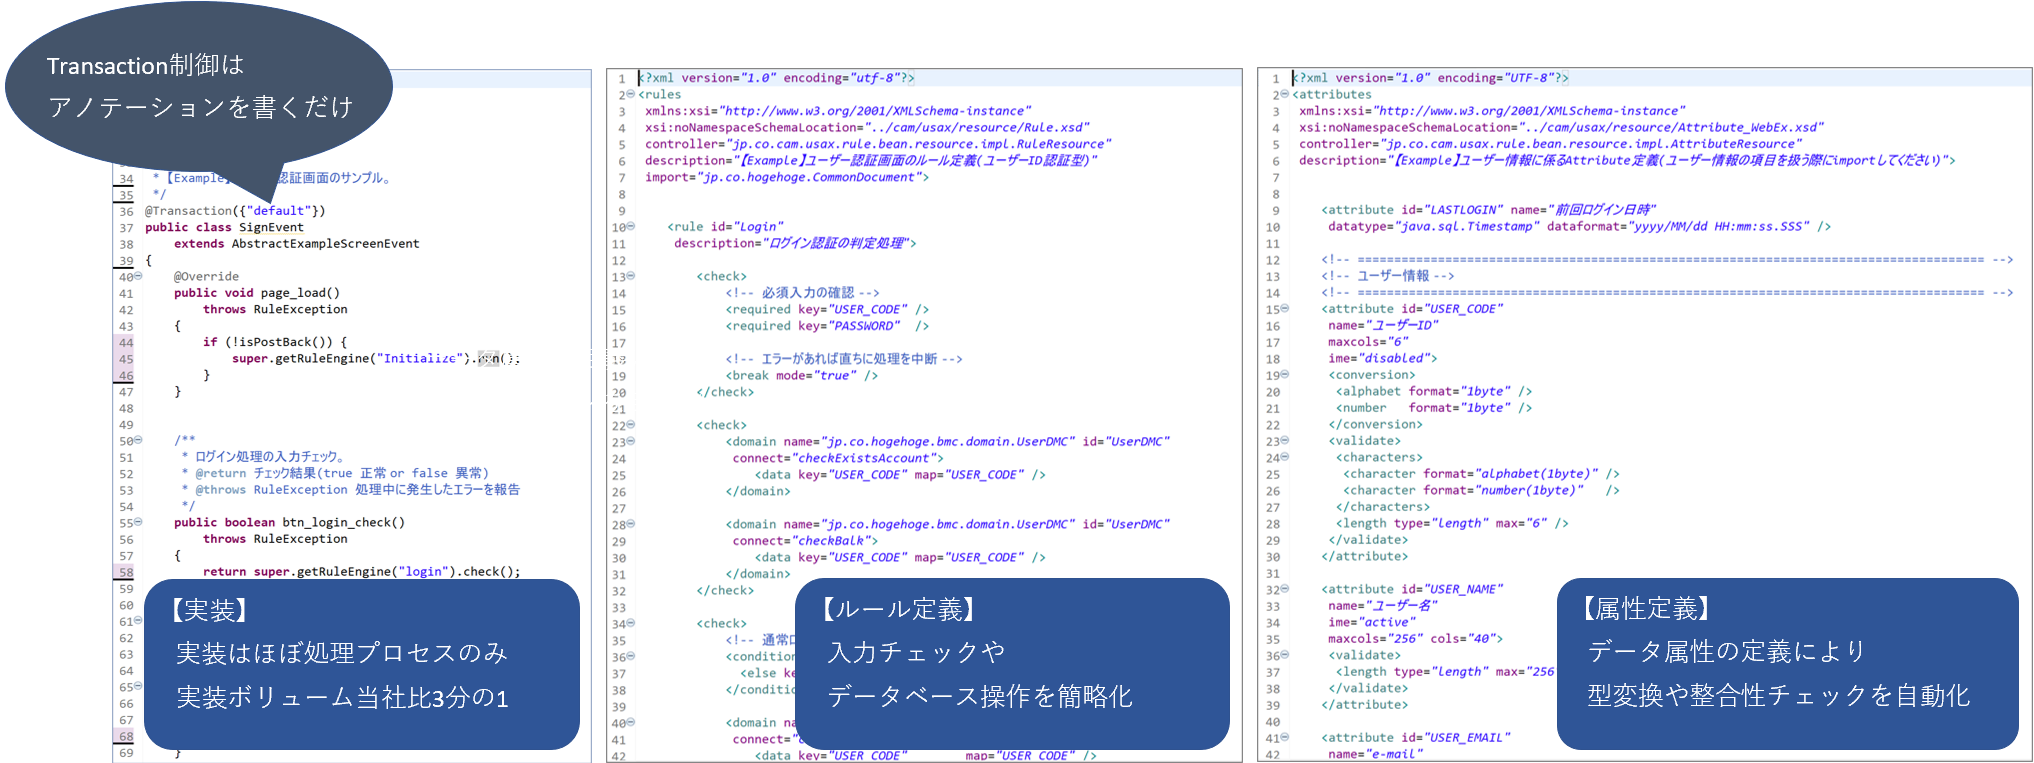The width and height of the screenshot is (2034, 763).
Task: Place cursor on the @Transaction annotation line
Action: (x=235, y=211)
